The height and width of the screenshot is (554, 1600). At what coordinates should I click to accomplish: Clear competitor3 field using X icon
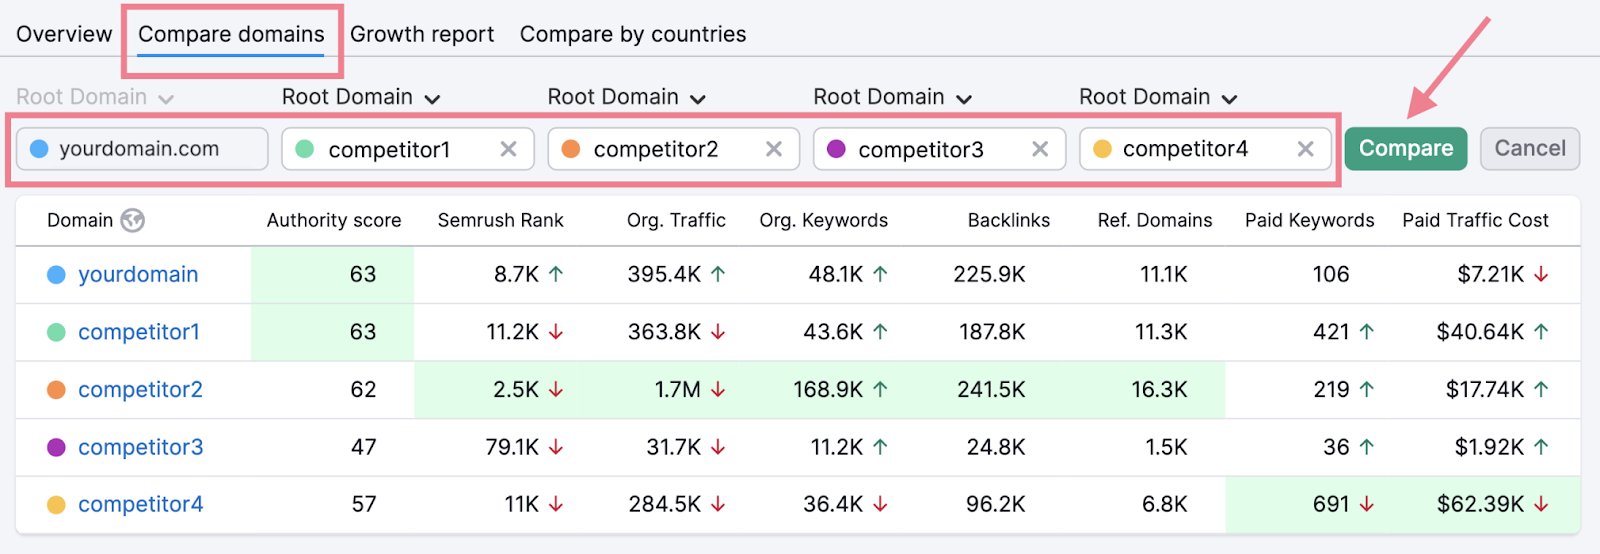click(x=1040, y=149)
